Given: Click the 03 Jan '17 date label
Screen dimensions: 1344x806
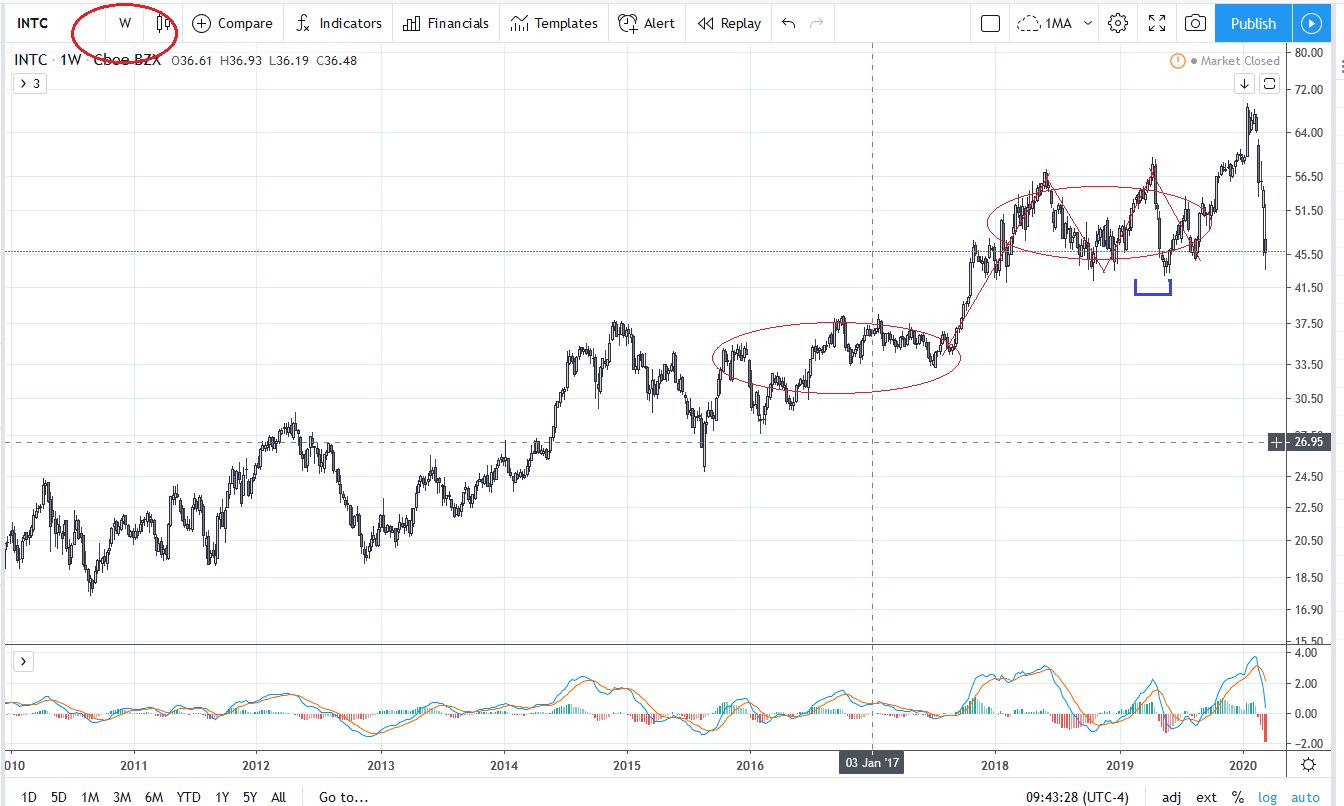Looking at the screenshot, I should (873, 765).
